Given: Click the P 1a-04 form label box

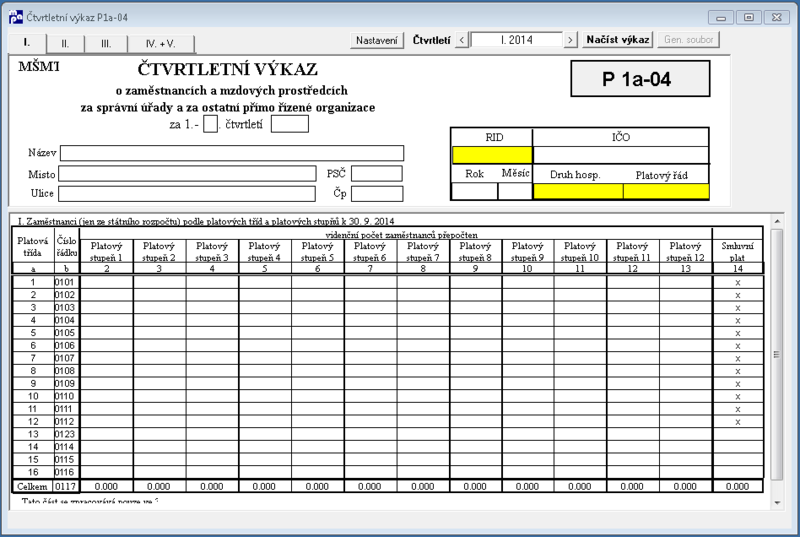Looking at the screenshot, I should (x=640, y=79).
